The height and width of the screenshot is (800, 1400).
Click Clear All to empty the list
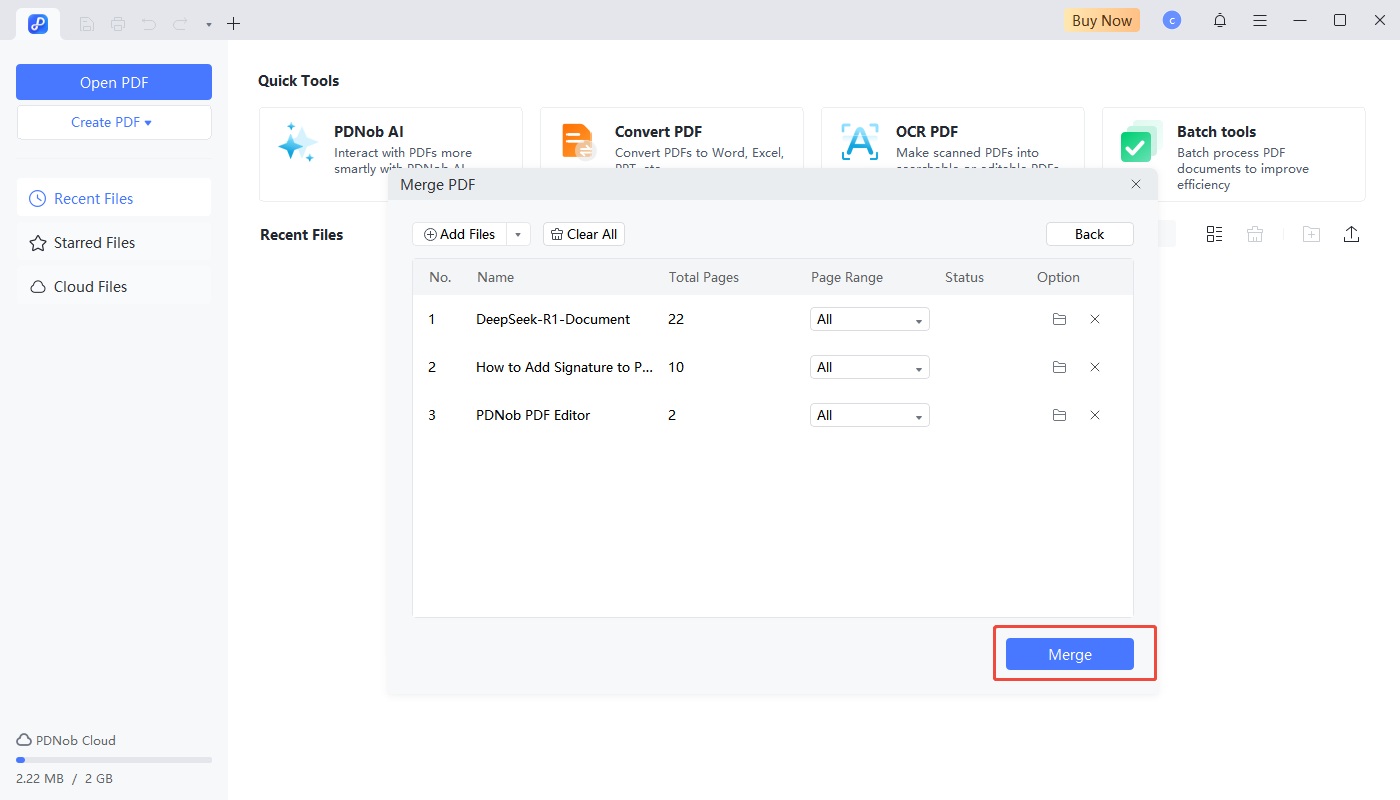click(584, 234)
